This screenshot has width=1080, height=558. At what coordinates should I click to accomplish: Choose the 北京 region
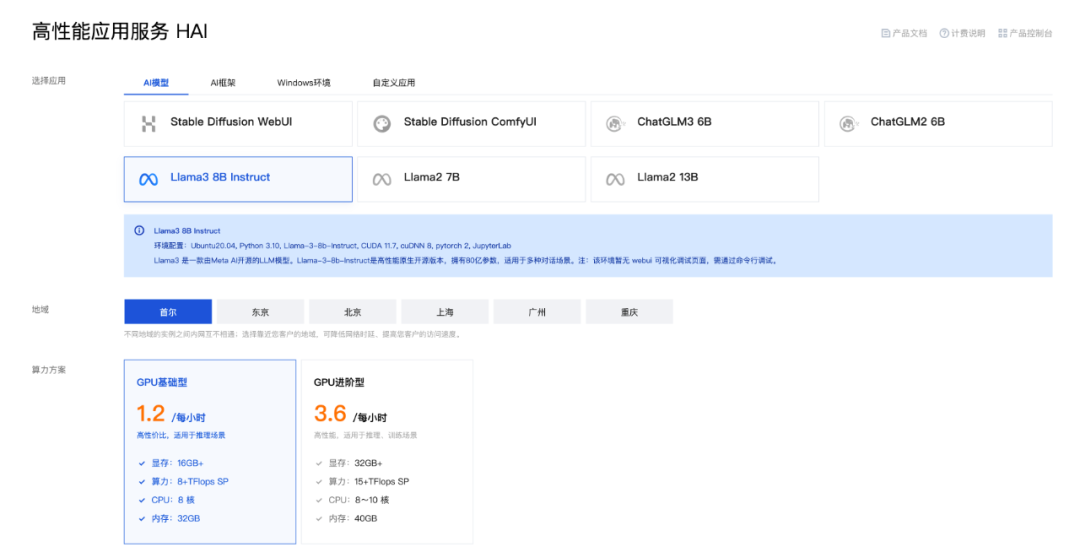pyautogui.click(x=353, y=312)
